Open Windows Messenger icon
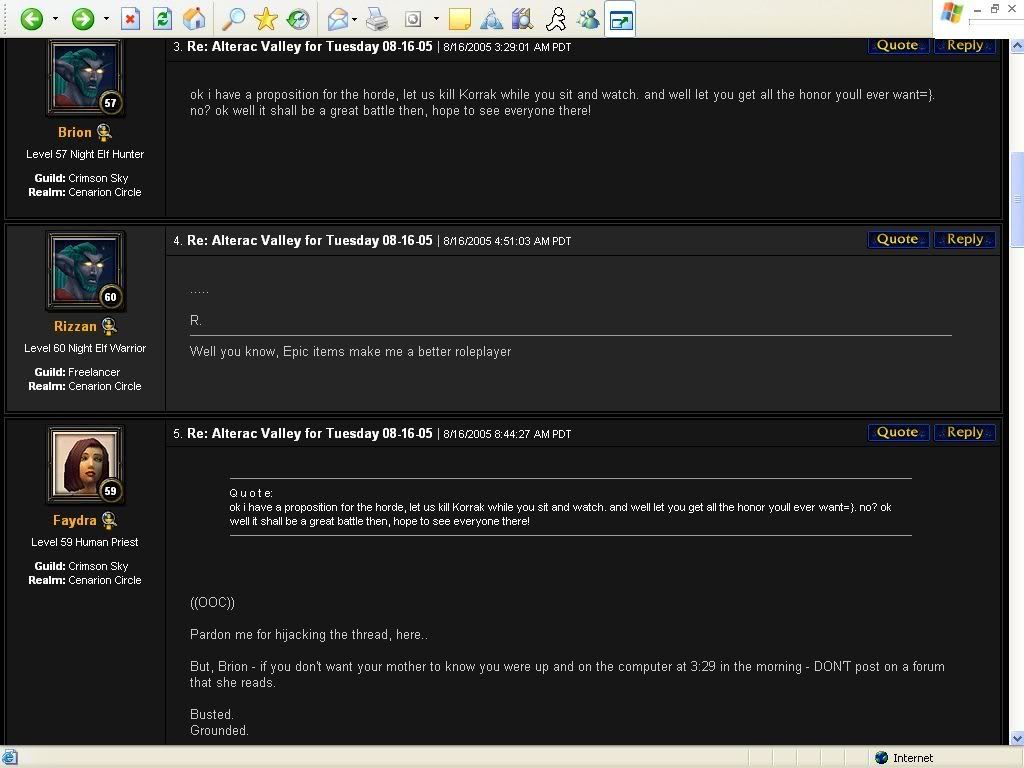 coord(588,19)
